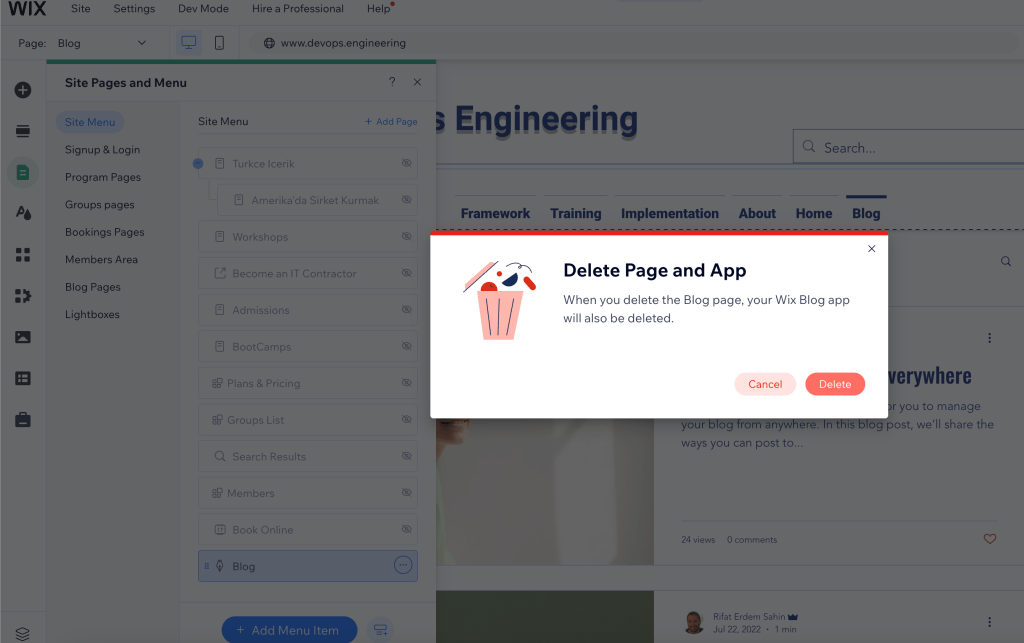Open the Page Blog dropdown
The image size is (1024, 643).
101,43
